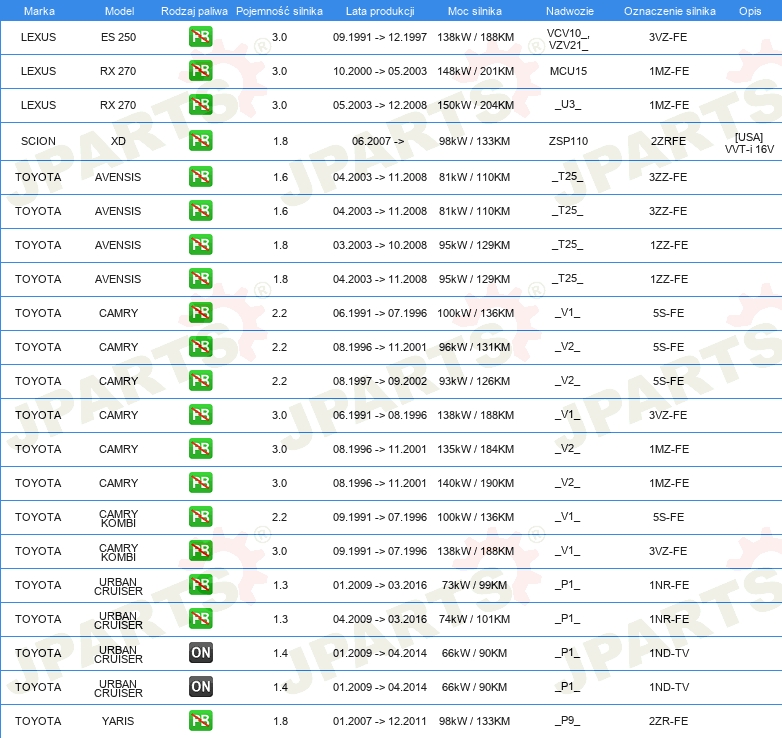Click body code _P9_

tap(568, 720)
